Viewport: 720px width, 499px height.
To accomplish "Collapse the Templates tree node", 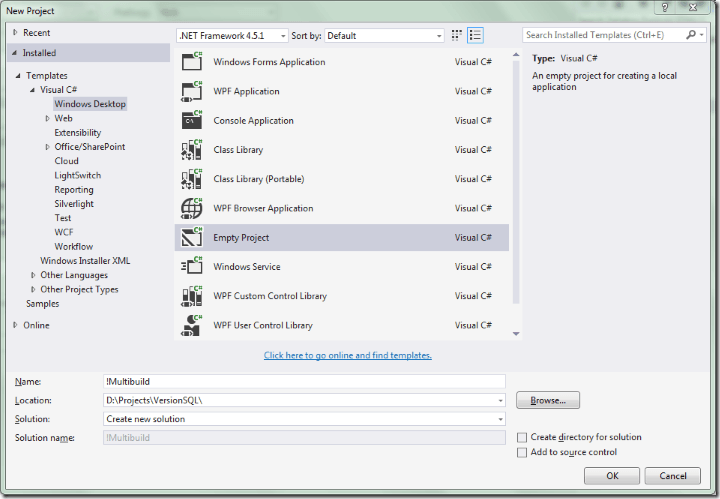I will 18,76.
